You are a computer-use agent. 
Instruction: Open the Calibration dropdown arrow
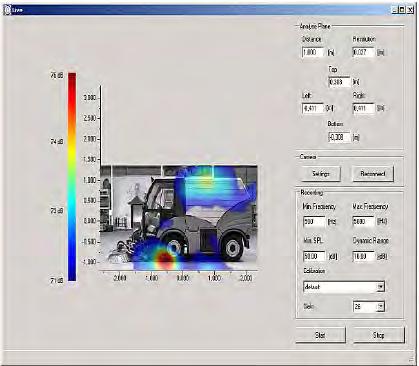click(x=380, y=287)
